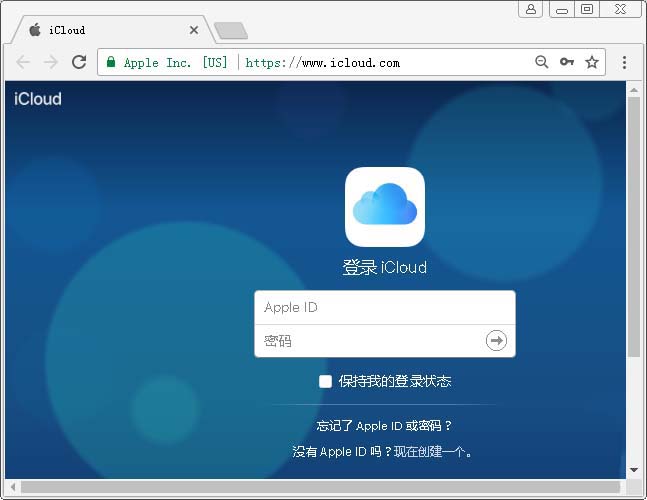Open the zoom magnifier in address bar
Image resolution: width=647 pixels, height=500 pixels.
[x=541, y=62]
